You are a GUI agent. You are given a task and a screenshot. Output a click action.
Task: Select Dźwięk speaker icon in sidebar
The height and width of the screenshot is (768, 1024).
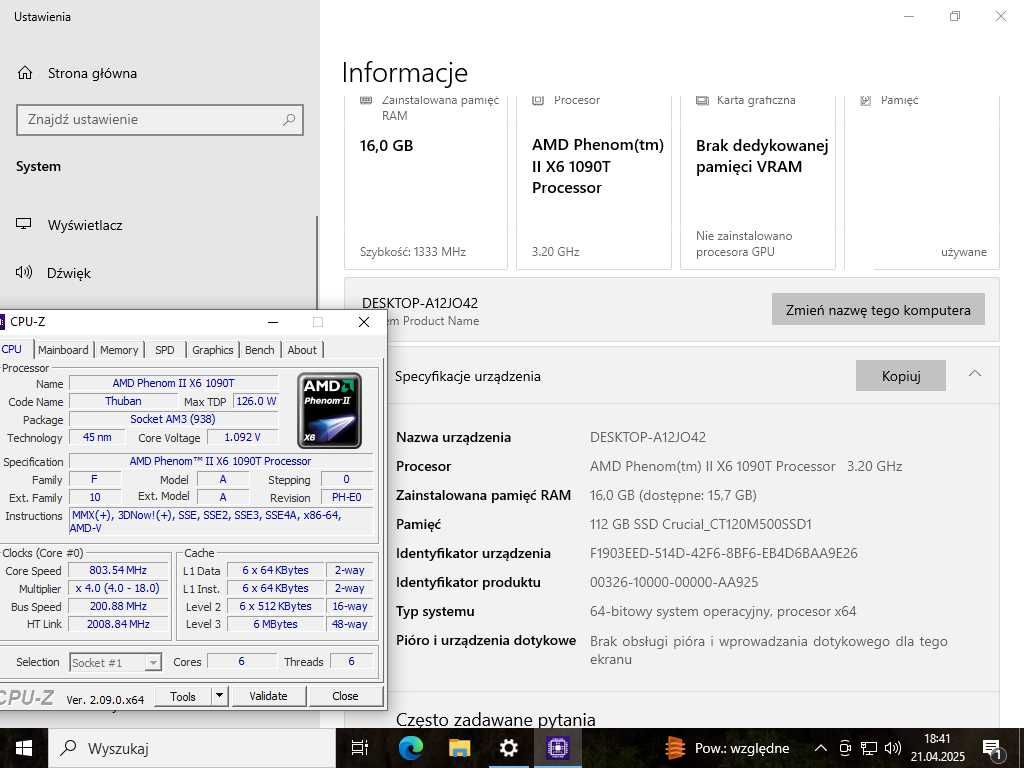[x=24, y=272]
